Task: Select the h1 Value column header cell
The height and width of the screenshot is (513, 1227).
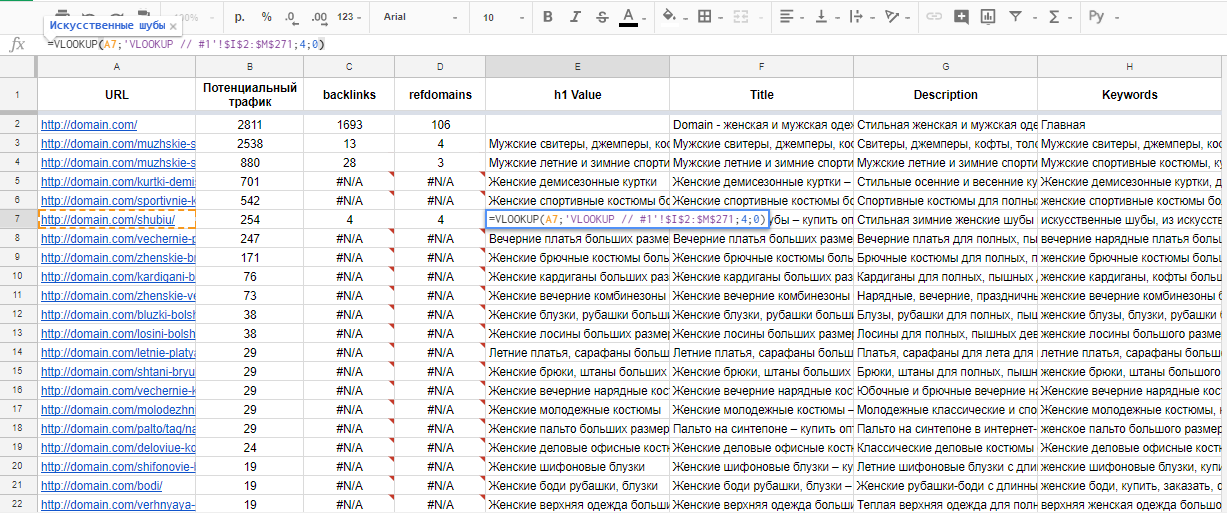Action: [577, 95]
